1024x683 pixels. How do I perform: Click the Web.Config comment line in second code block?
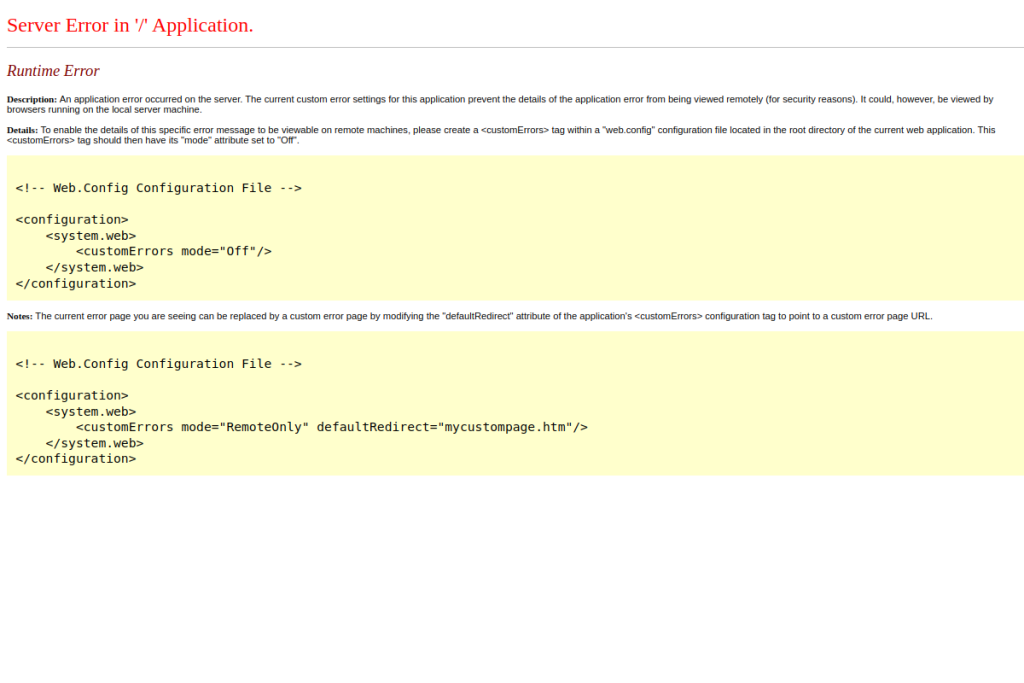tap(158, 364)
